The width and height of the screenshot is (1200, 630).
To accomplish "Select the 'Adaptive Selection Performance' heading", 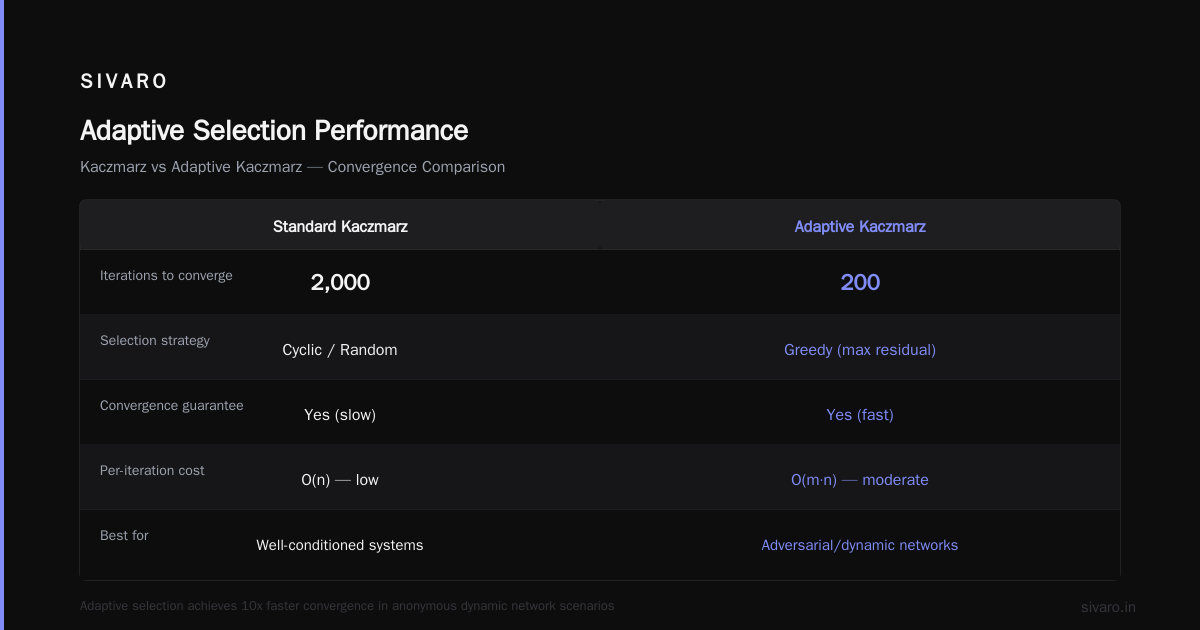I will [274, 130].
